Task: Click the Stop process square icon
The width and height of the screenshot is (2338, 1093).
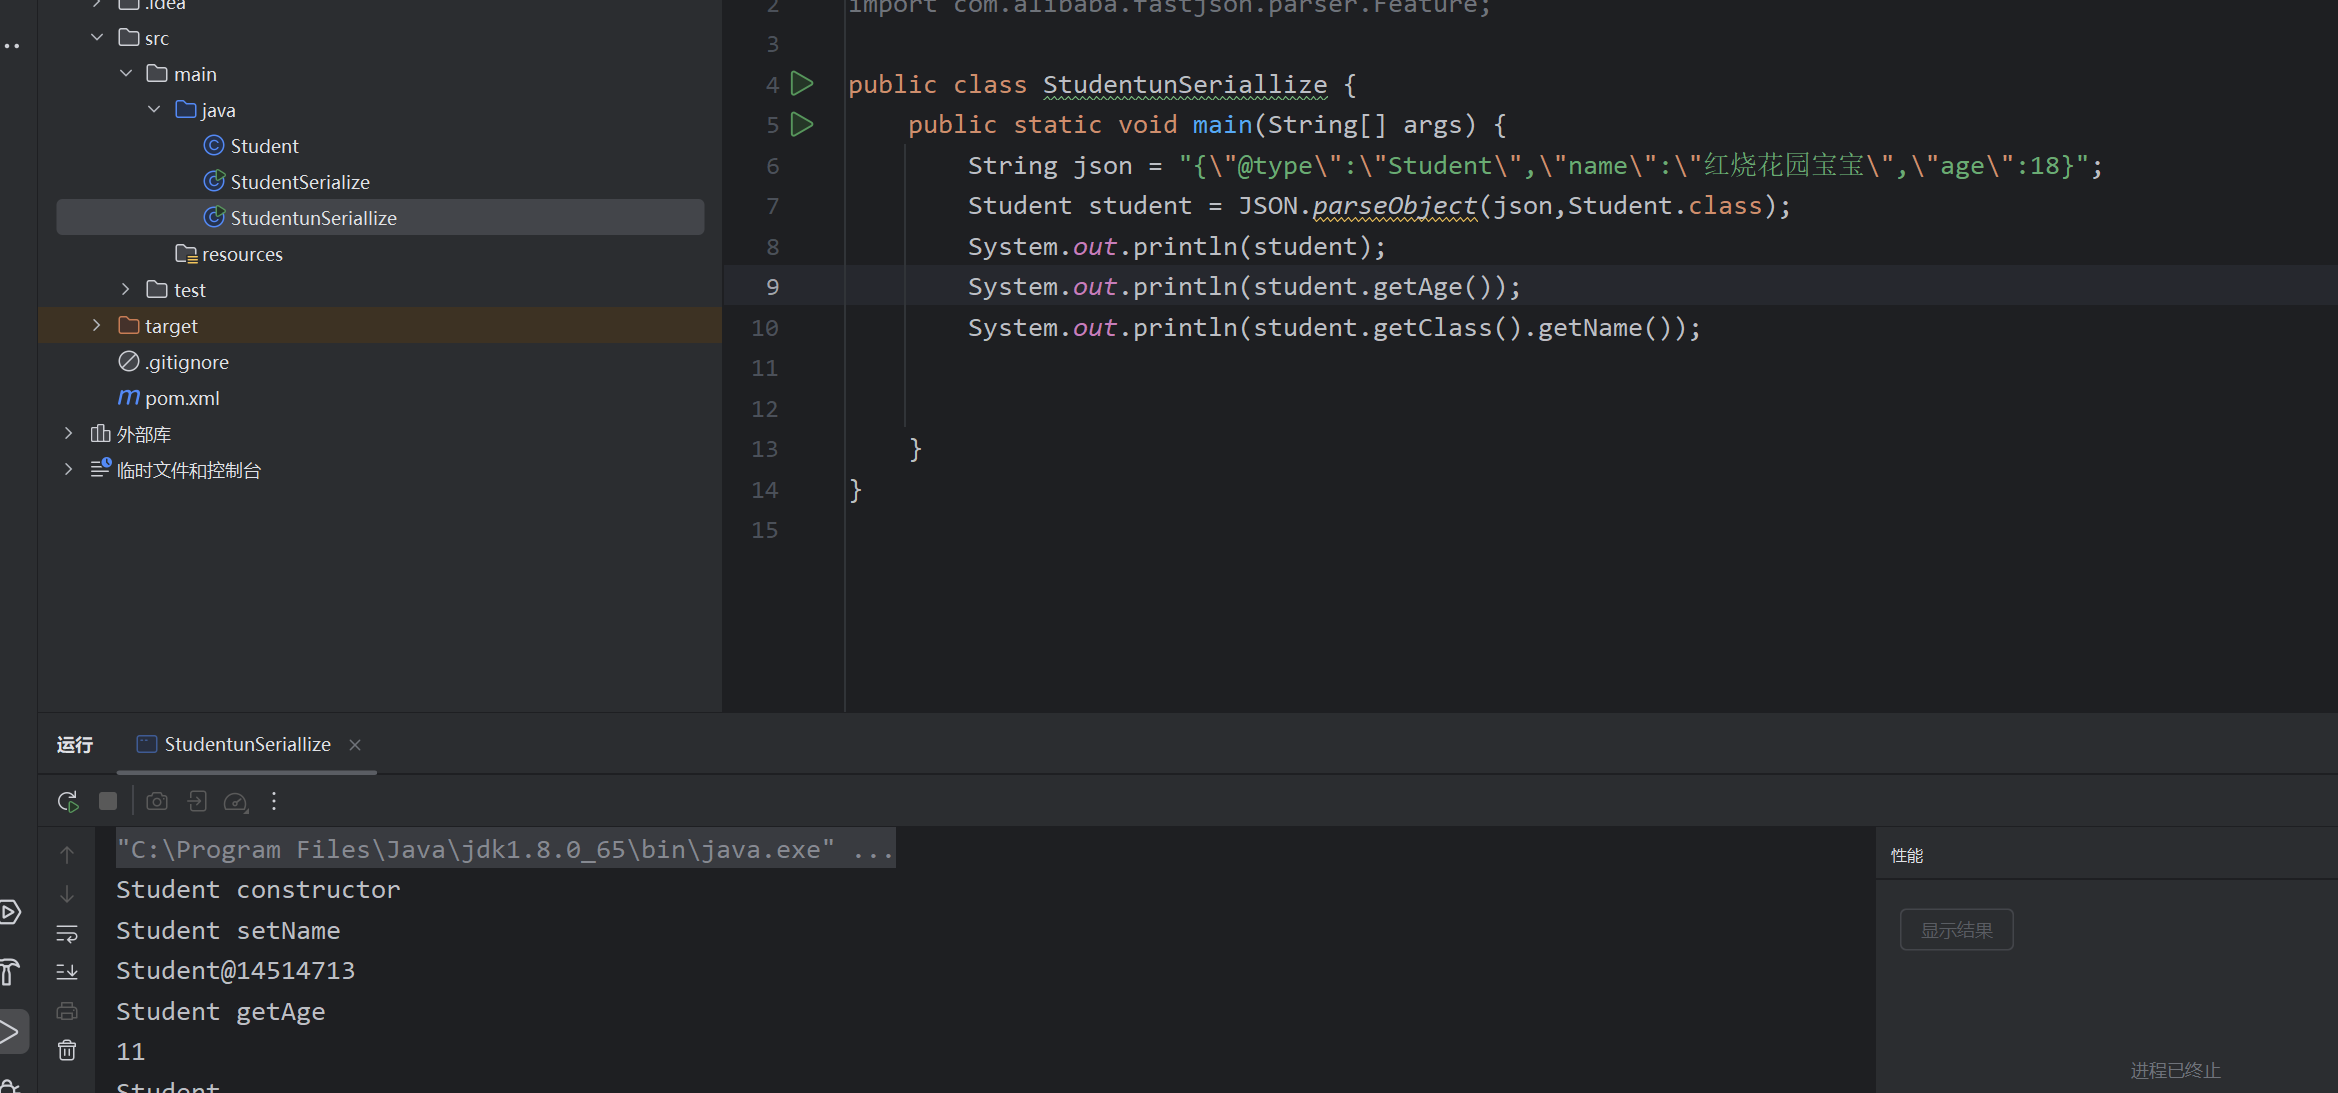Action: click(x=108, y=801)
